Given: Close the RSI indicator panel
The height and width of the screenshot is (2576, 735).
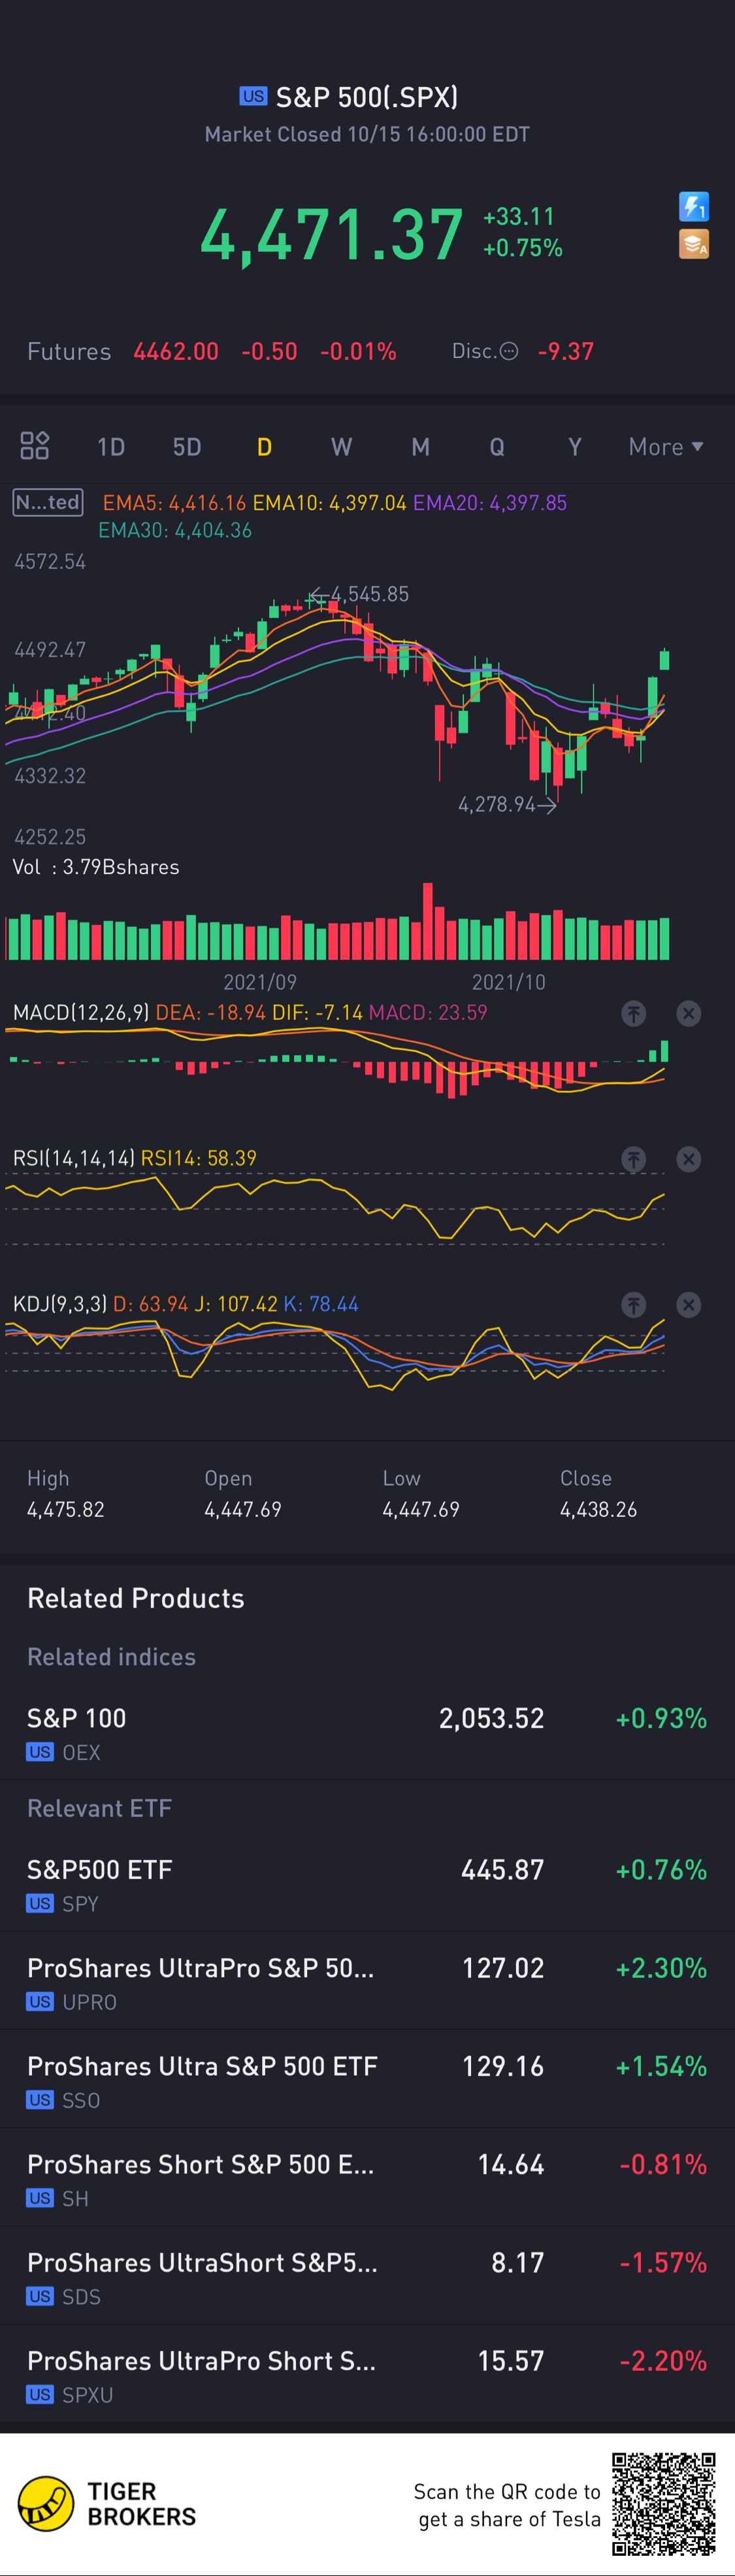Looking at the screenshot, I should coord(688,1159).
